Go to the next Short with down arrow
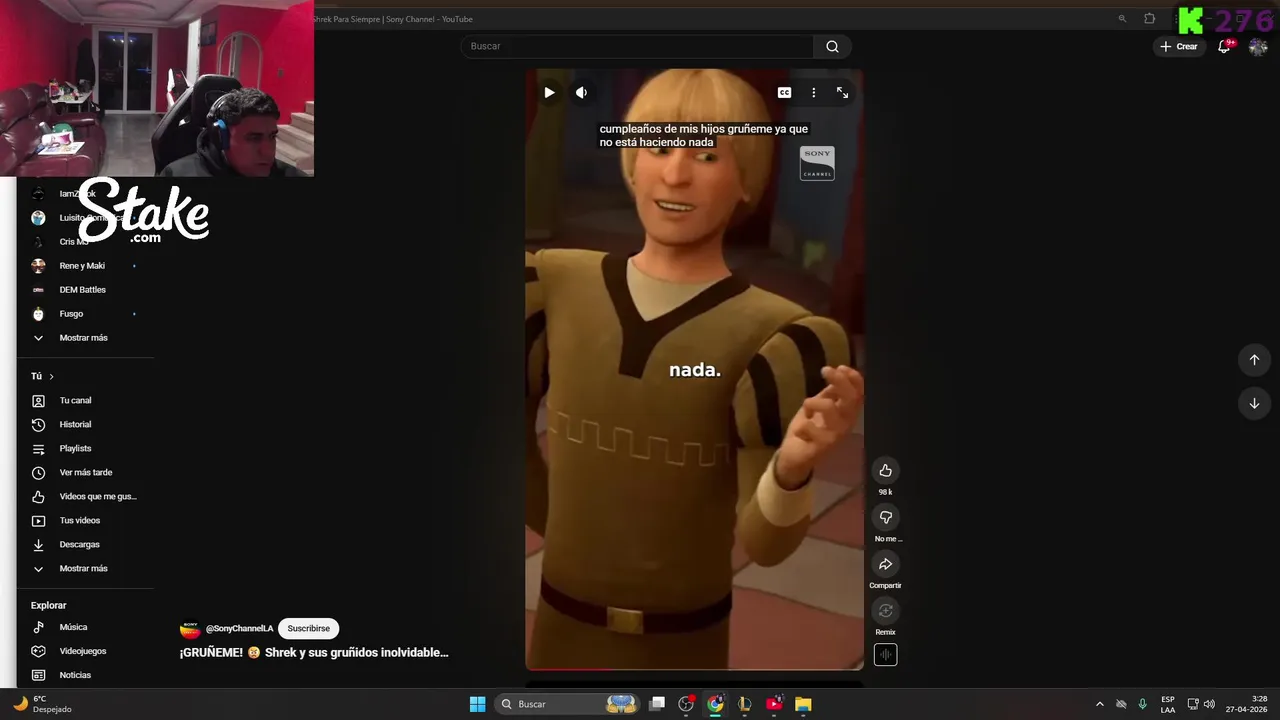This screenshot has width=1280, height=720. coord(1254,403)
